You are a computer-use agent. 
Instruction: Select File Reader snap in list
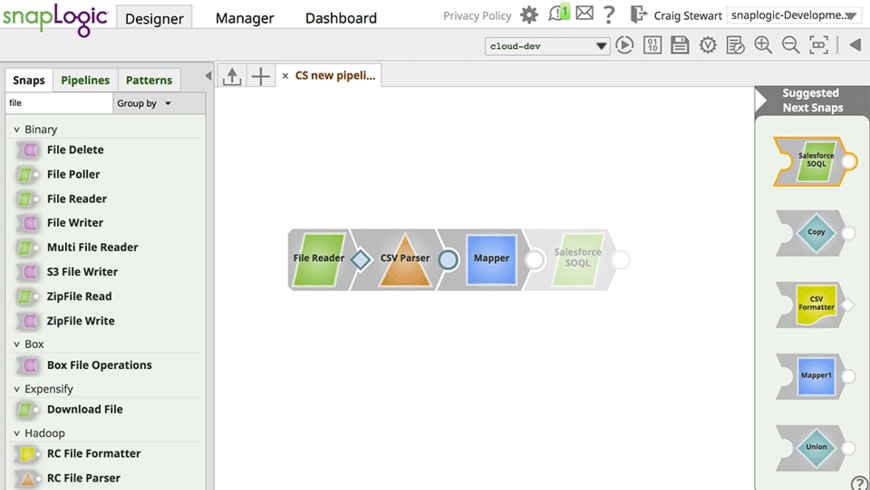tap(77, 199)
